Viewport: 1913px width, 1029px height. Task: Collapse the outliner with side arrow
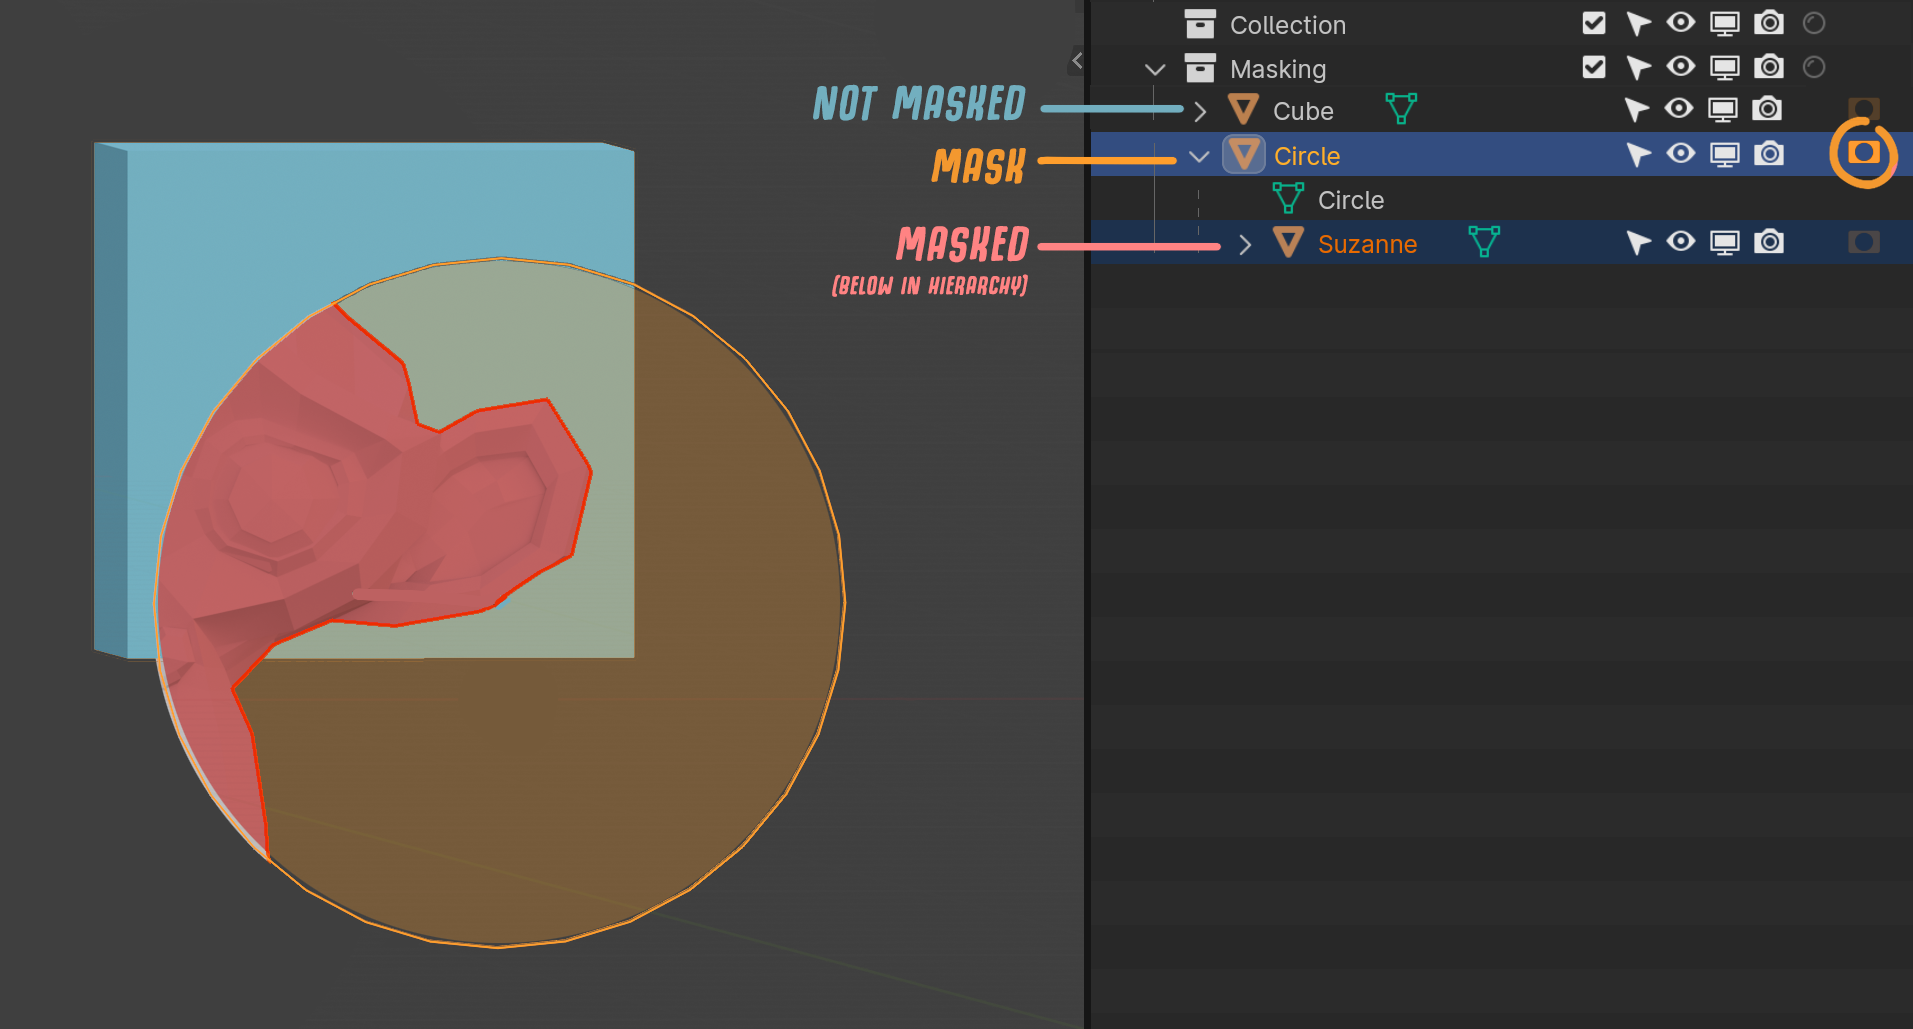pyautogui.click(x=1077, y=61)
